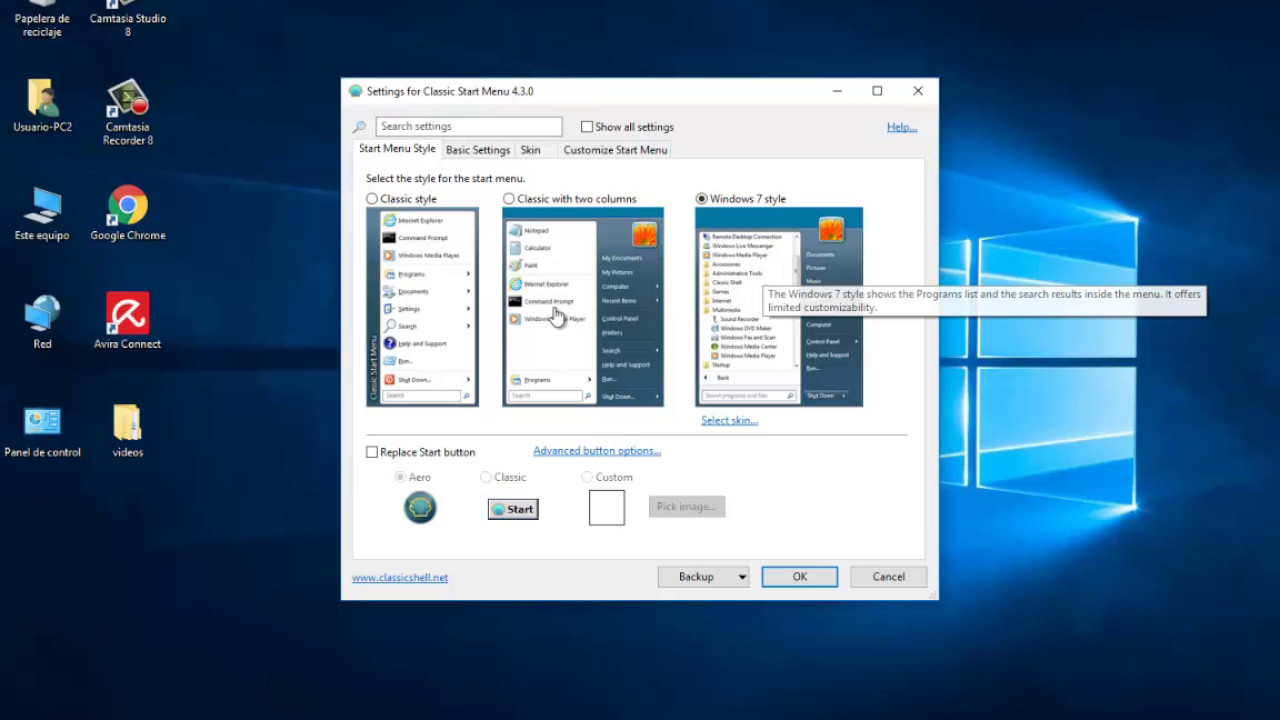Open Panel de control desktop icon
The height and width of the screenshot is (720, 1280).
coord(42,431)
